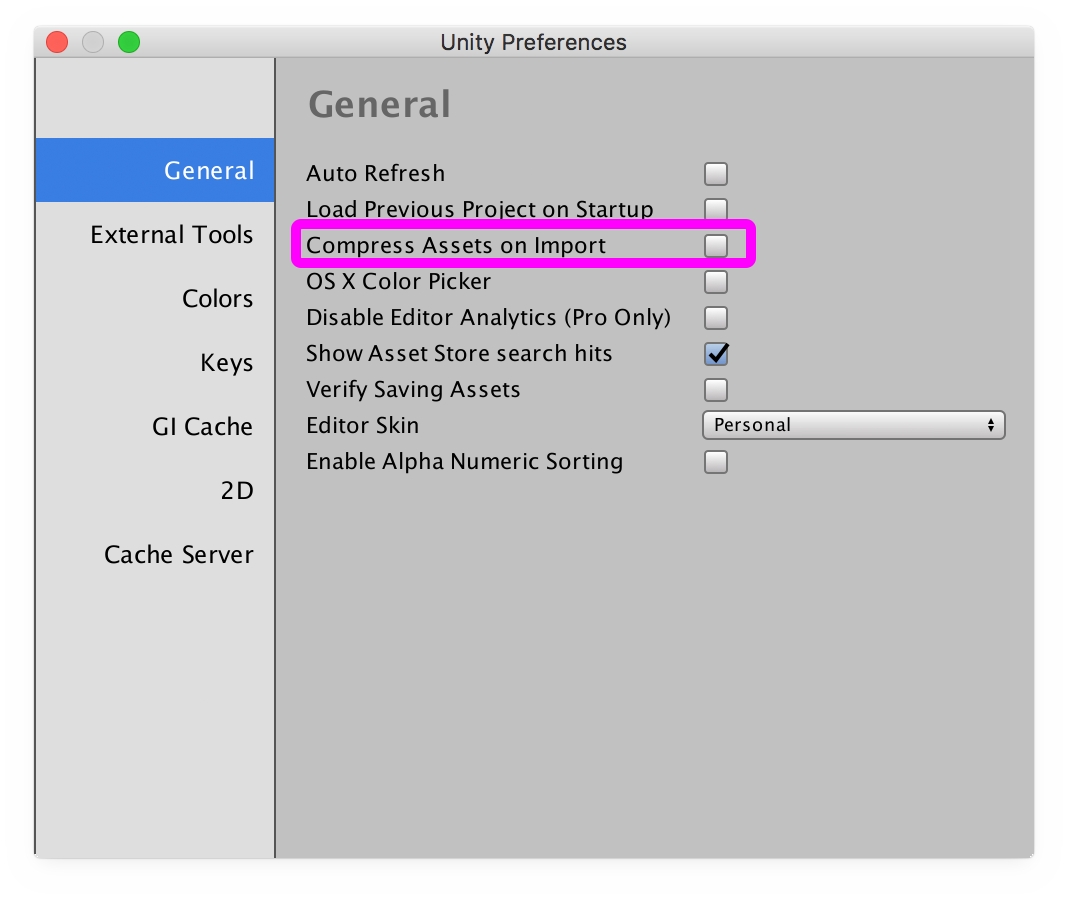
Task: Go to the GI Cache section
Action: [155, 426]
